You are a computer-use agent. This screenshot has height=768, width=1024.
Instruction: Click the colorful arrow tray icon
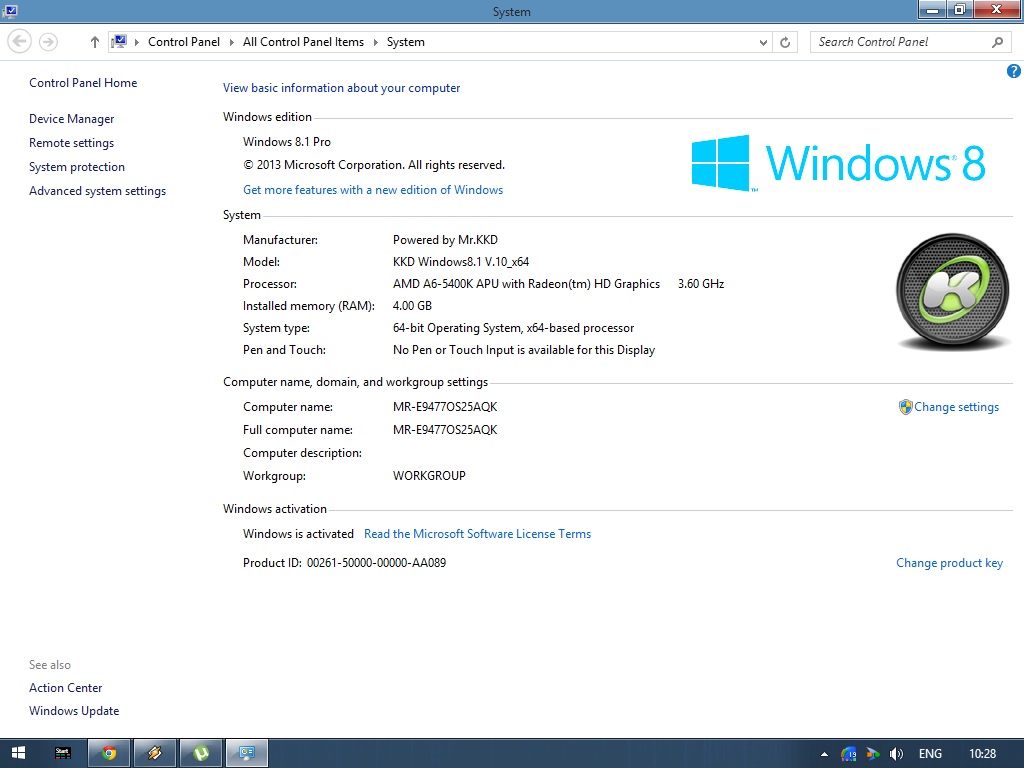click(x=873, y=754)
